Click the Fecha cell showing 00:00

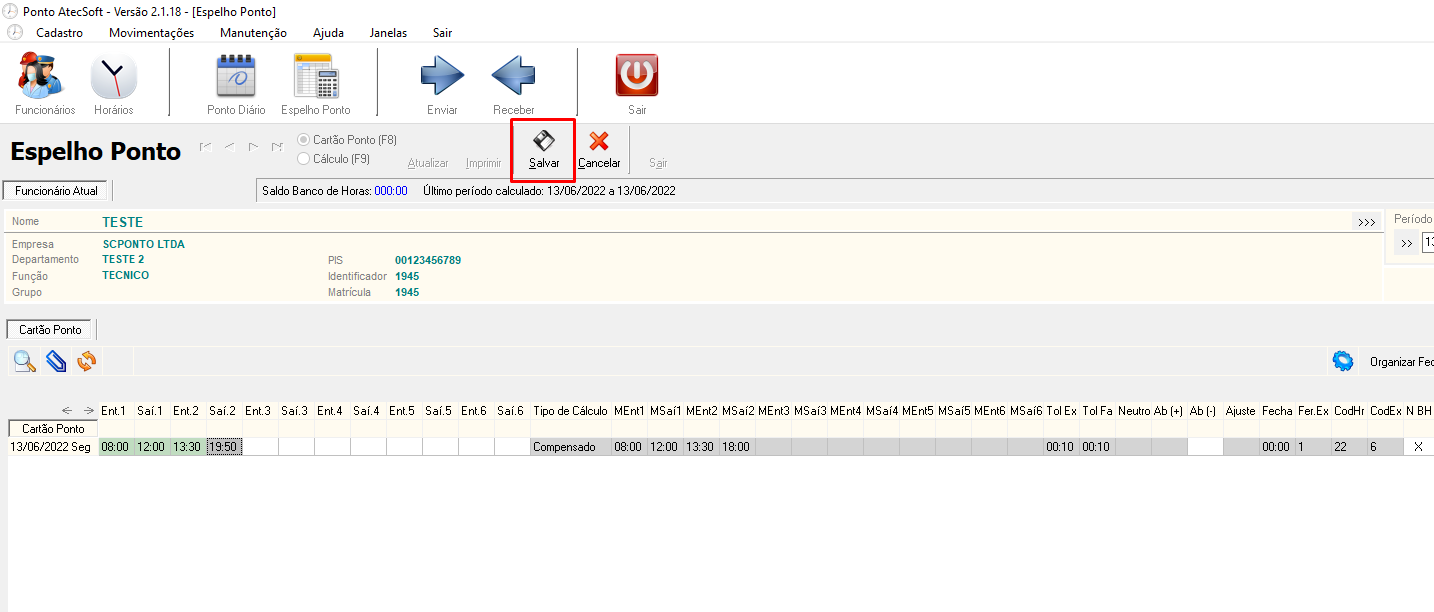1277,447
